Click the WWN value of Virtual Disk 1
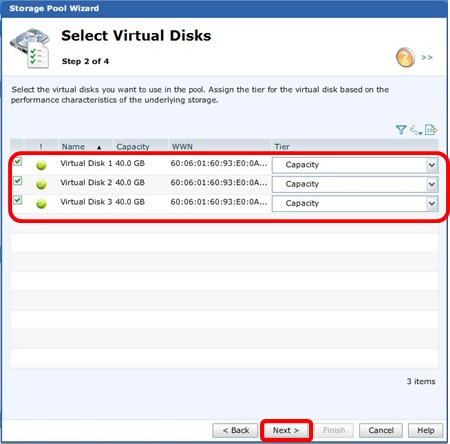Image resolution: width=450 pixels, height=444 pixels. tap(219, 163)
